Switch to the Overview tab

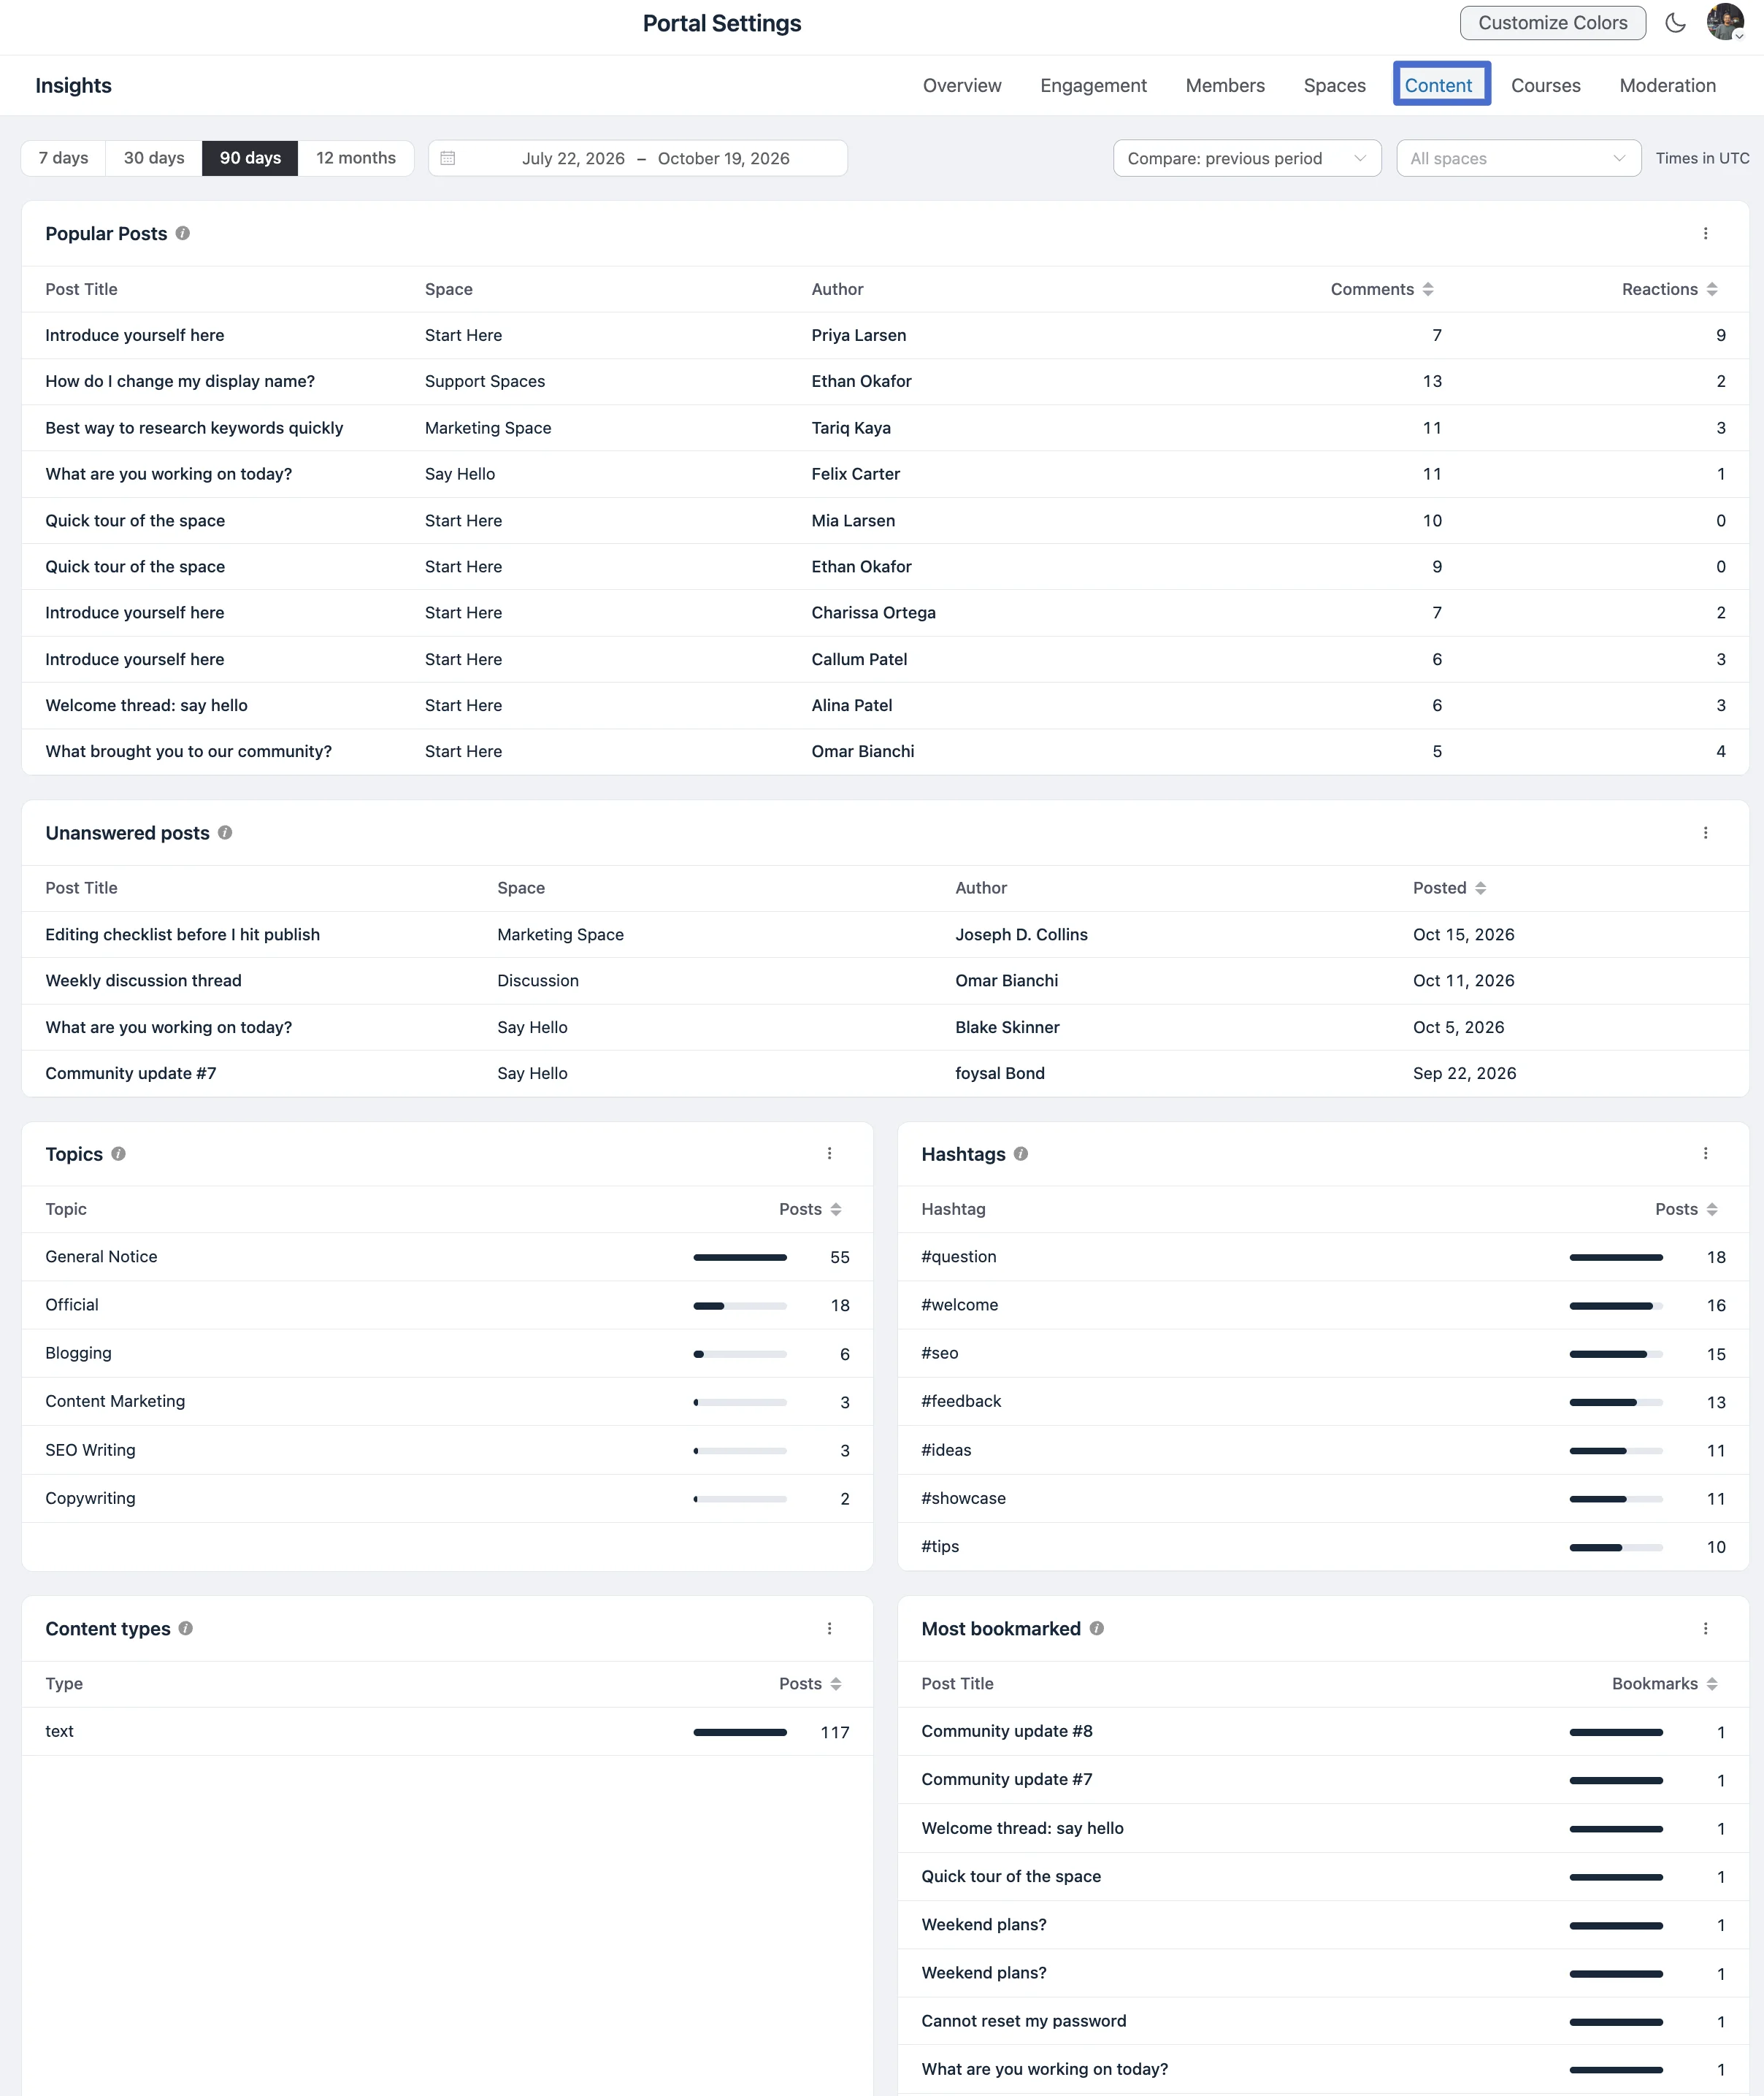point(961,85)
